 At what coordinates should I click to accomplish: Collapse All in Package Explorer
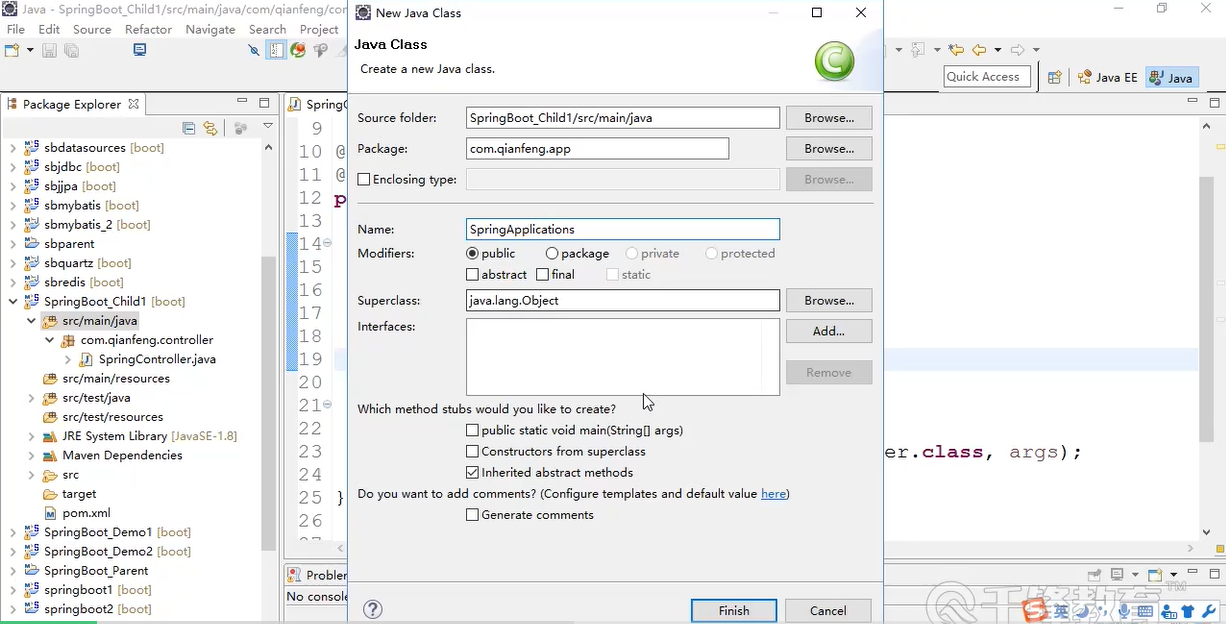189,128
